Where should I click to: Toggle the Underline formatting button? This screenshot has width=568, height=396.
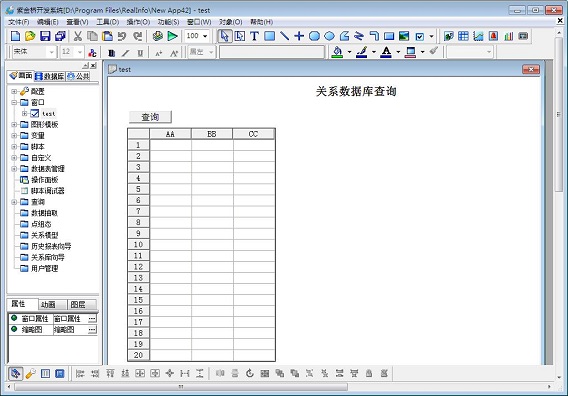coord(140,53)
